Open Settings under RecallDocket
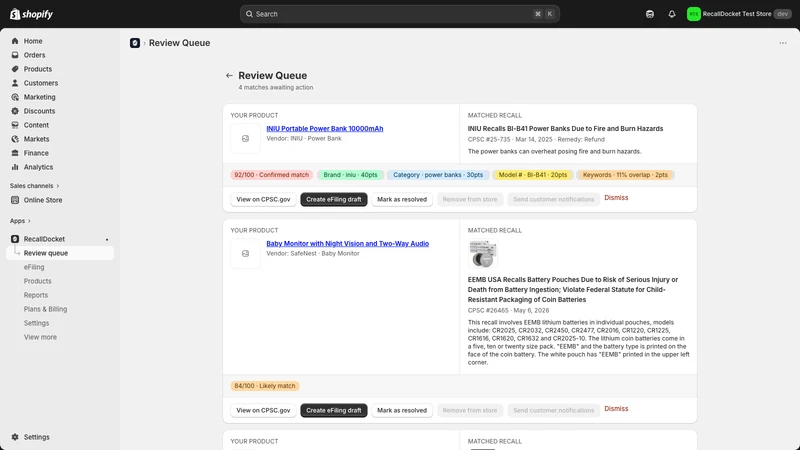The width and height of the screenshot is (800, 450). click(x=36, y=323)
